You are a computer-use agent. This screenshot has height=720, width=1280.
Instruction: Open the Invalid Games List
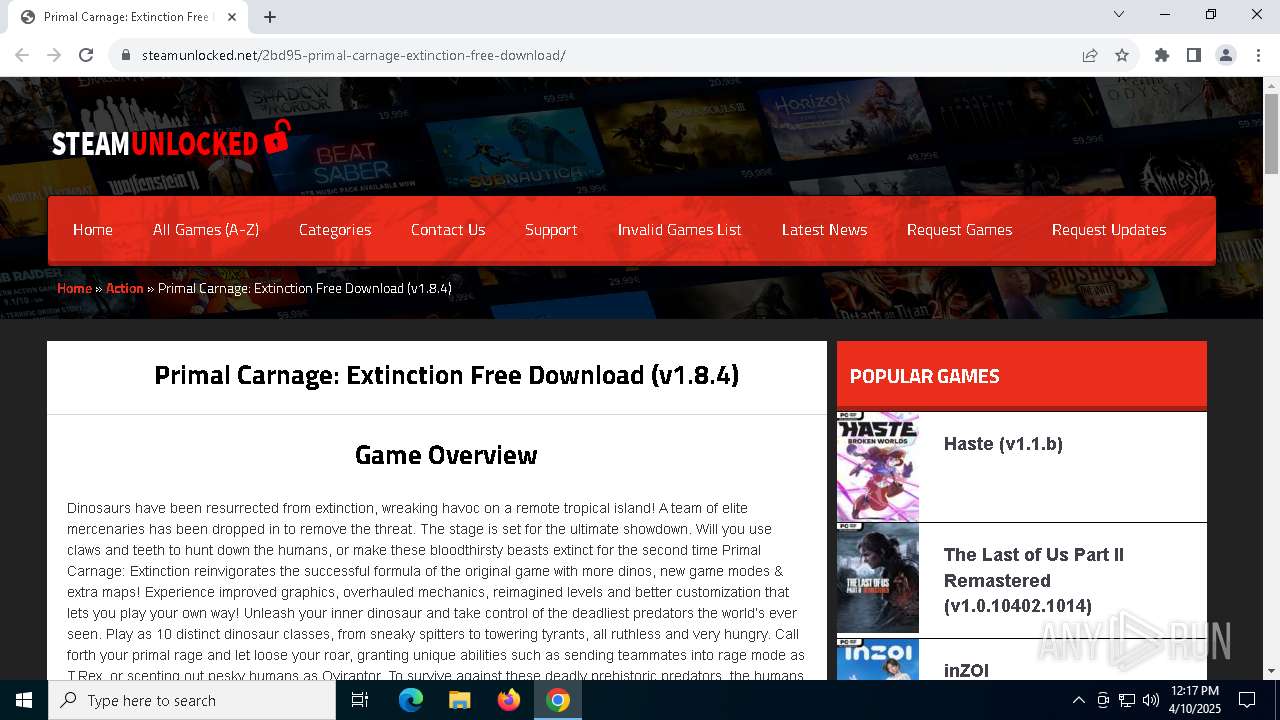[x=680, y=230]
